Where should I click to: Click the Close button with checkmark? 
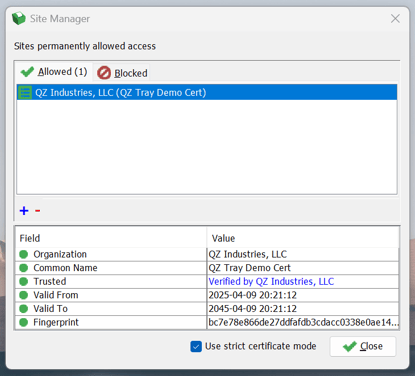click(x=363, y=346)
